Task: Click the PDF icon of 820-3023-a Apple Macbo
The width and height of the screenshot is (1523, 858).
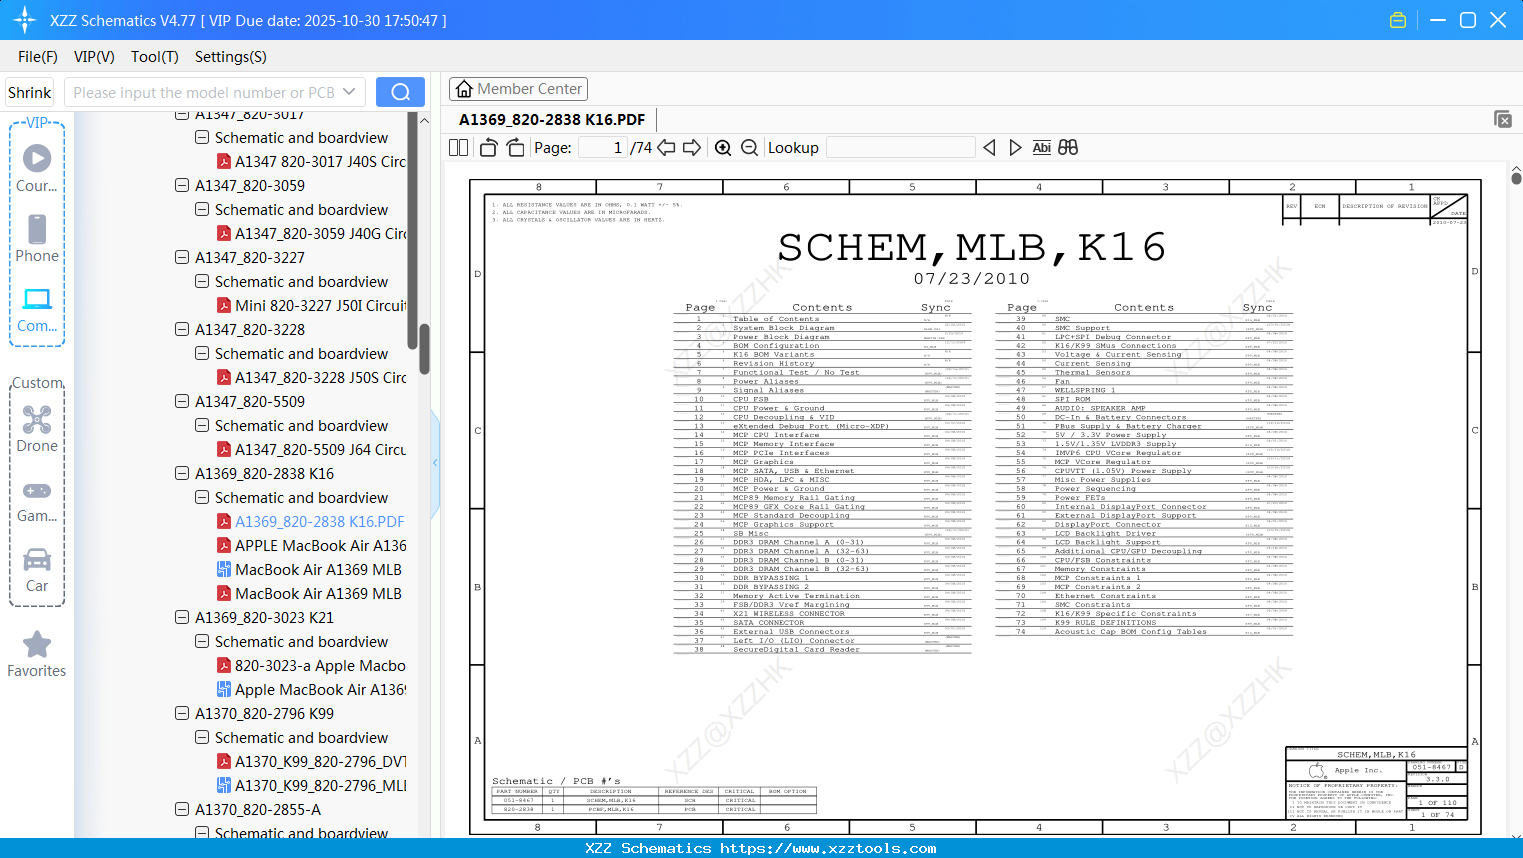Action: pyautogui.click(x=224, y=665)
